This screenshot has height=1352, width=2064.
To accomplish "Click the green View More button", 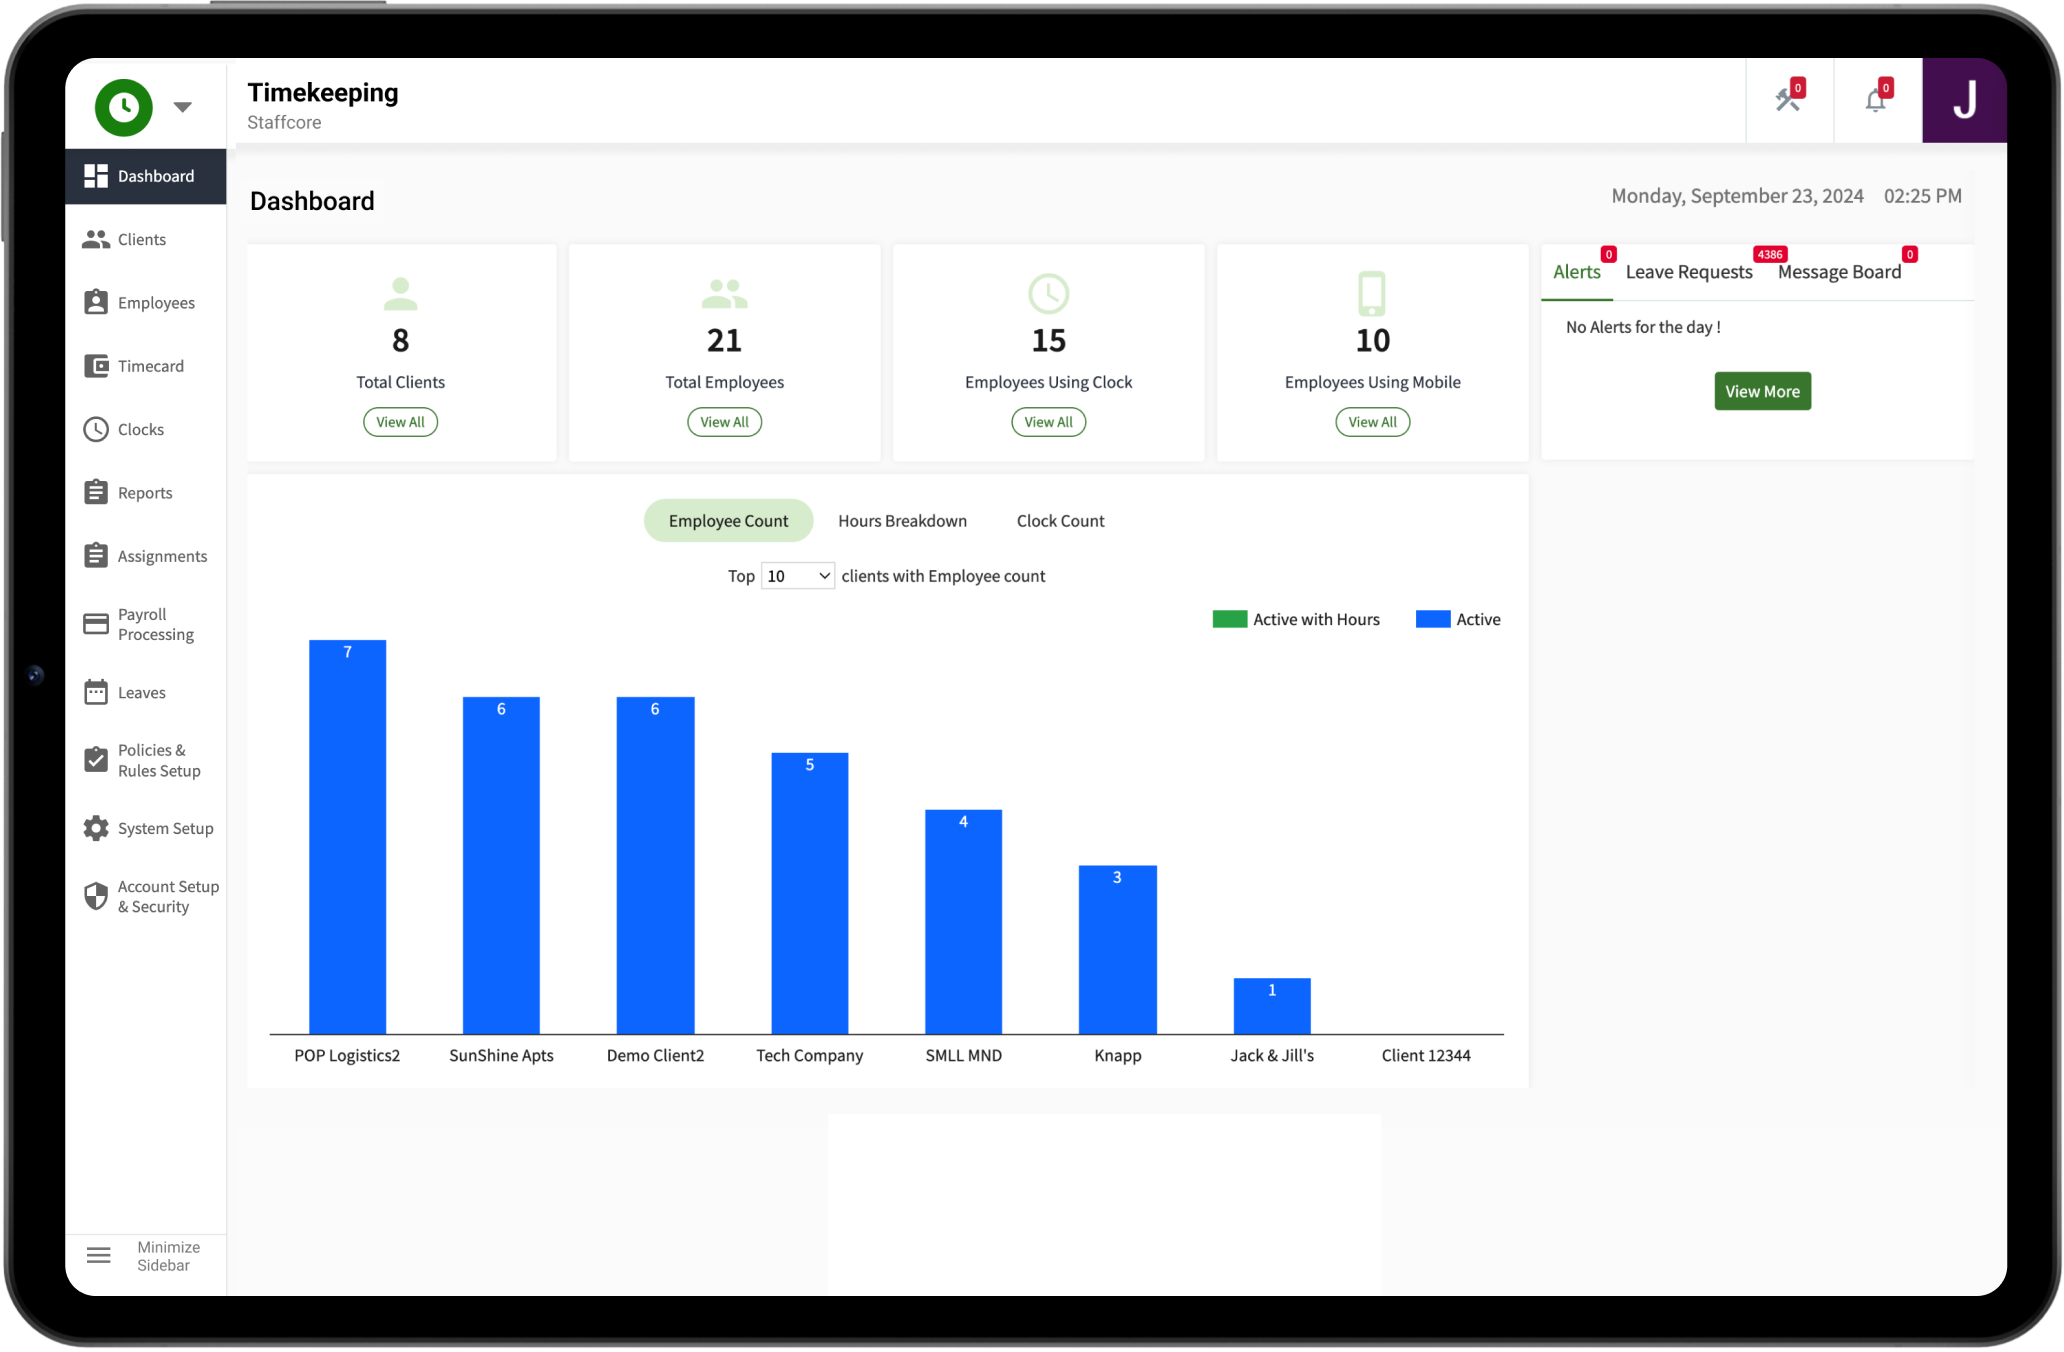I will 1762,392.
